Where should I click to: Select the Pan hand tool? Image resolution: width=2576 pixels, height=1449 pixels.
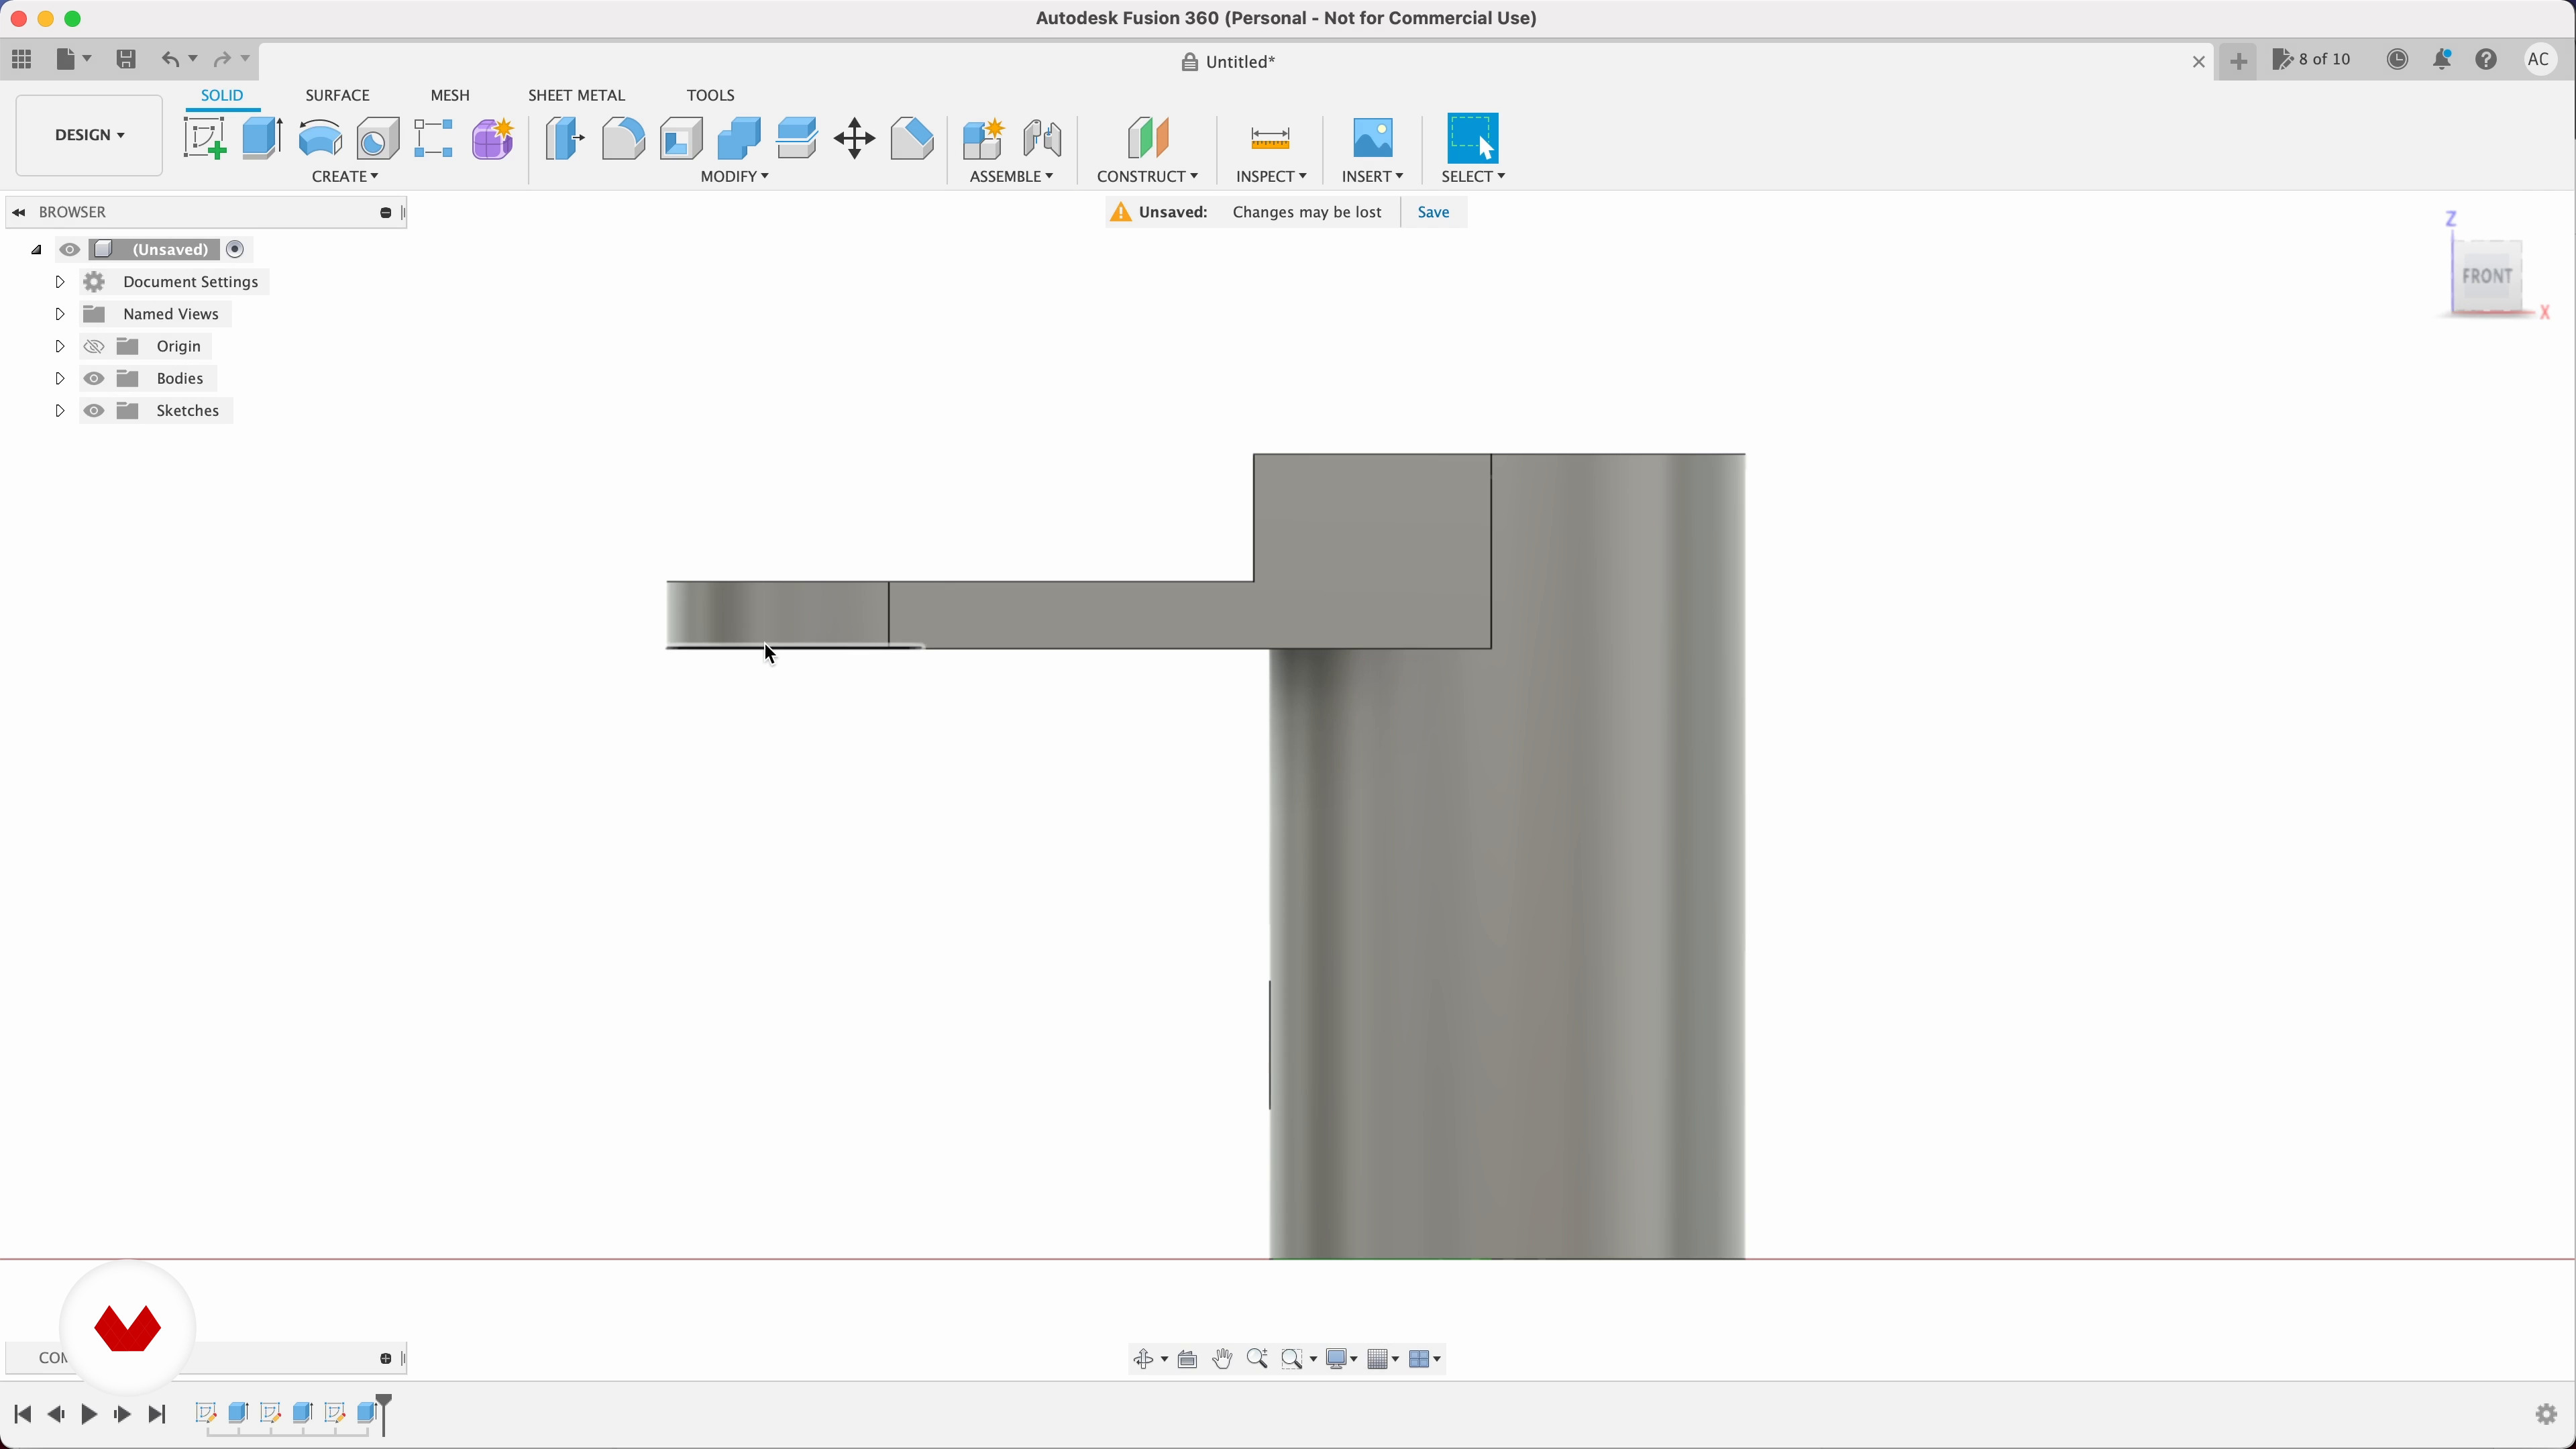click(x=1222, y=1359)
